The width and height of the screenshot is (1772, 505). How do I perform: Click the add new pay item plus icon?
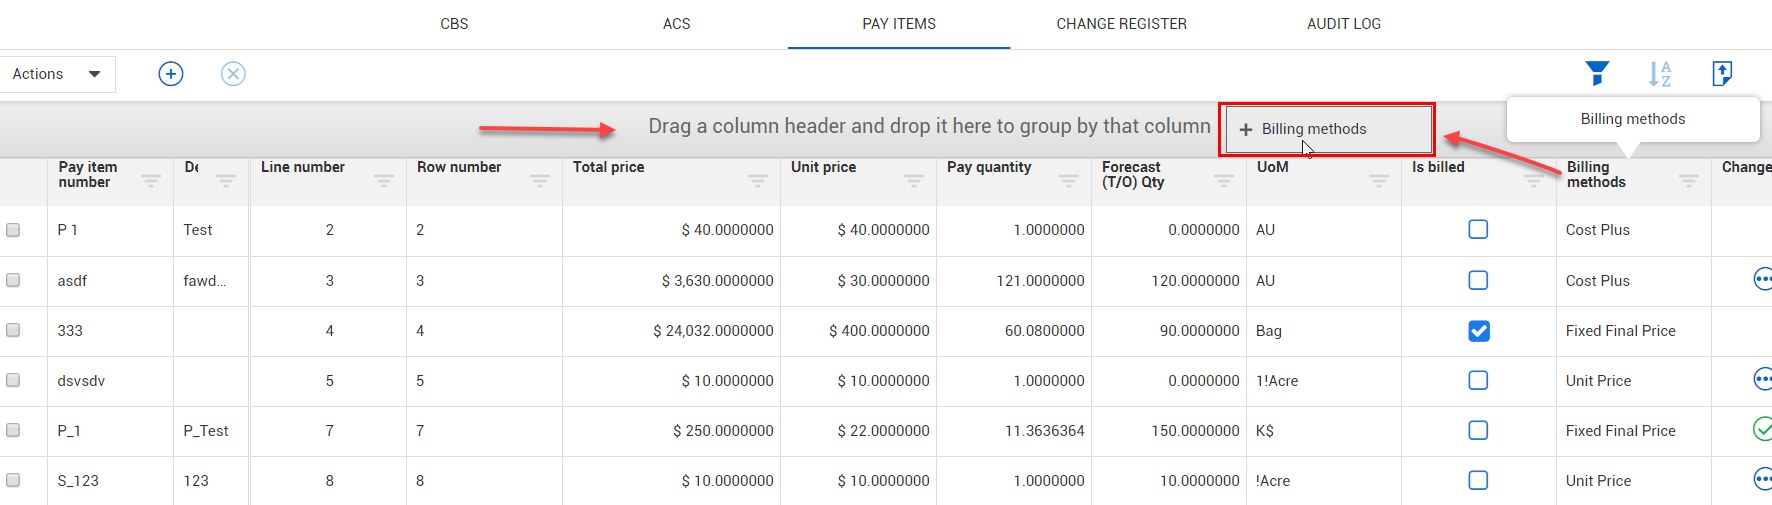171,74
